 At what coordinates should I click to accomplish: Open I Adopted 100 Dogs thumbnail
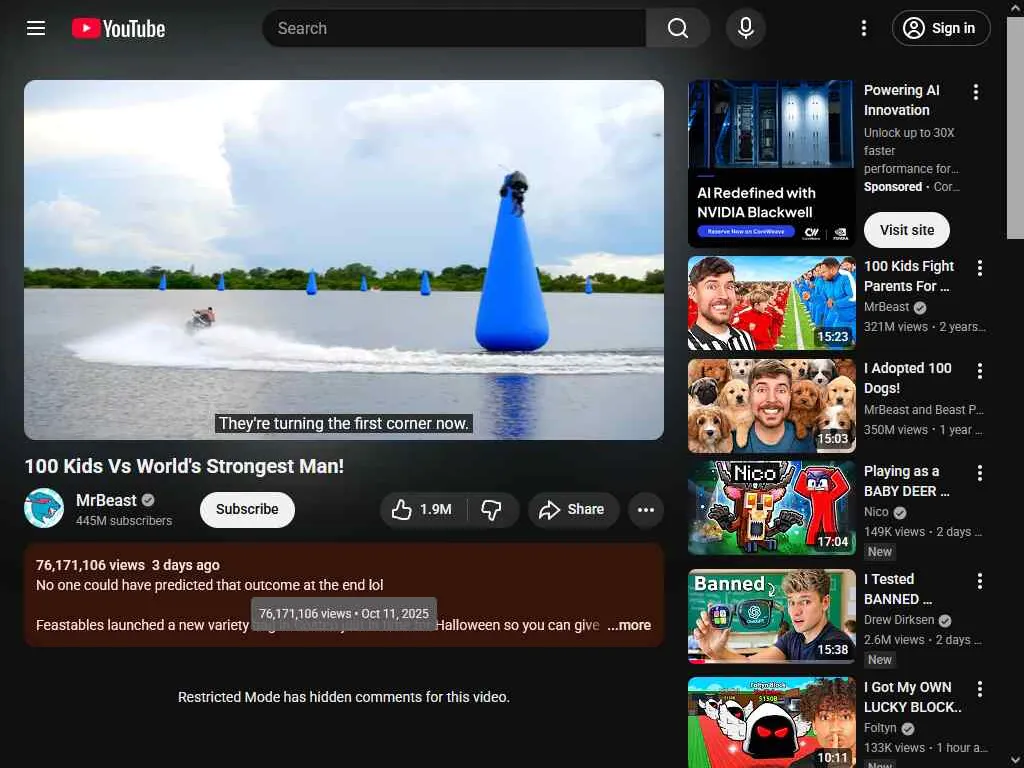[771, 406]
